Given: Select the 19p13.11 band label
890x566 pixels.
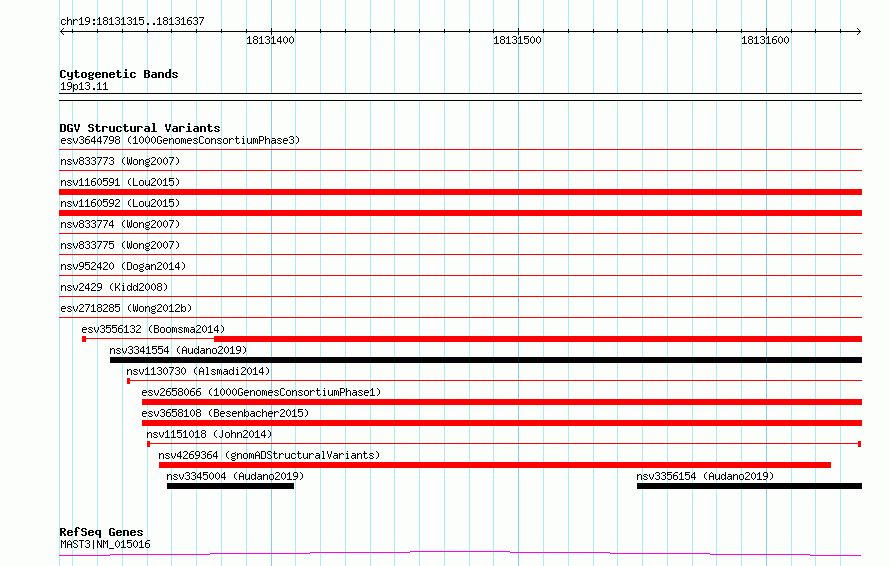Looking at the screenshot, I should 84,86.
